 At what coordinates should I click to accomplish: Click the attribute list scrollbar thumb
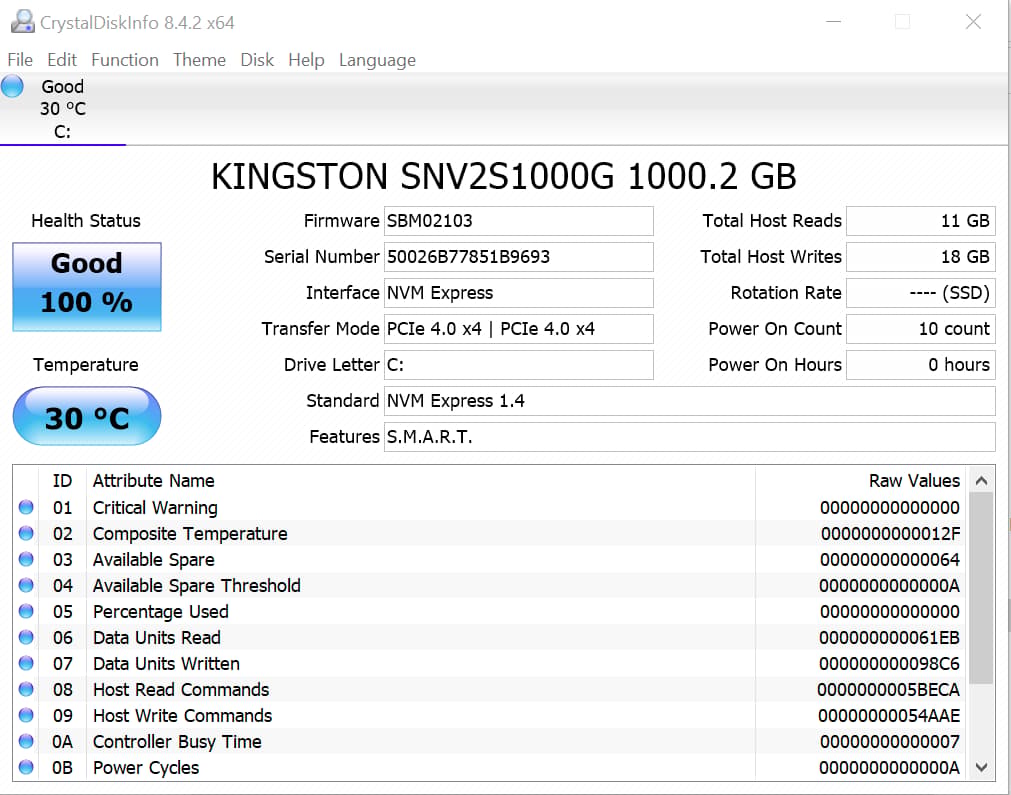coord(981,588)
